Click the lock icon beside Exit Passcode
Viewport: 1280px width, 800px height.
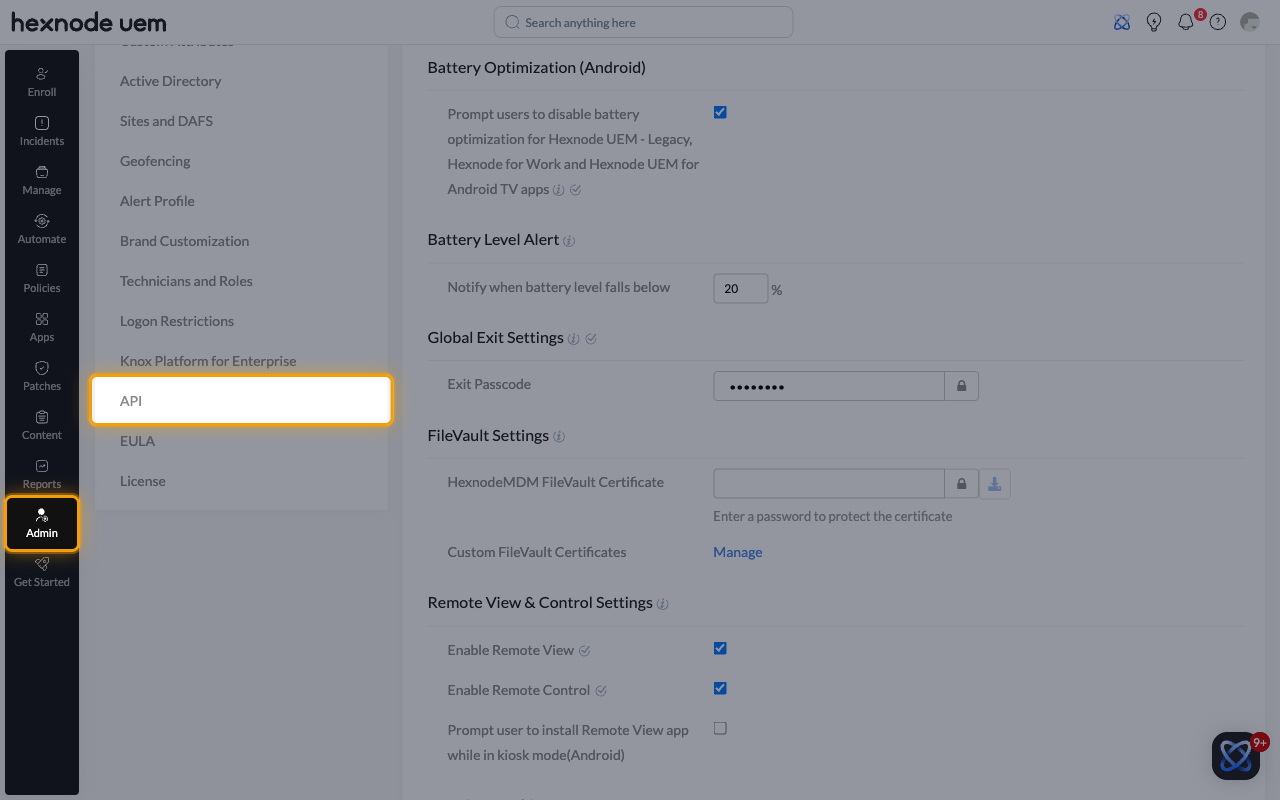pyautogui.click(x=962, y=386)
